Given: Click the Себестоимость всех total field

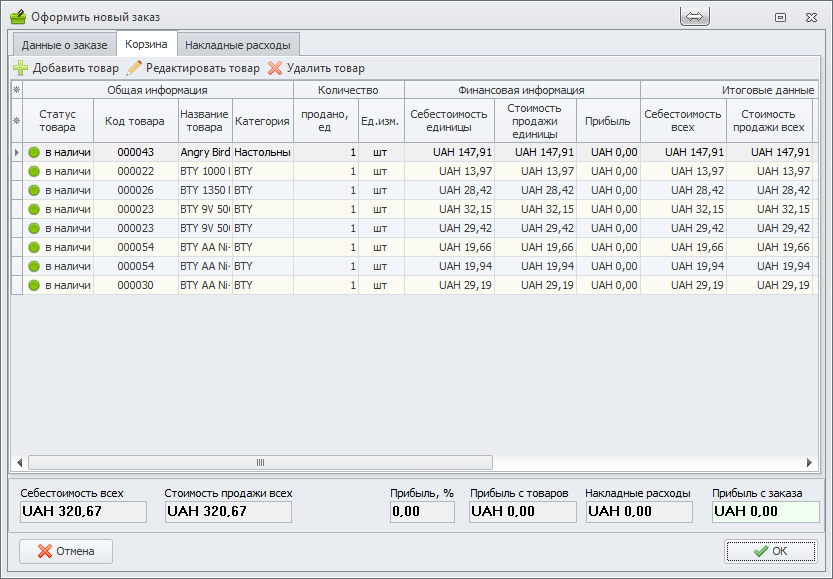Looking at the screenshot, I should [83, 512].
